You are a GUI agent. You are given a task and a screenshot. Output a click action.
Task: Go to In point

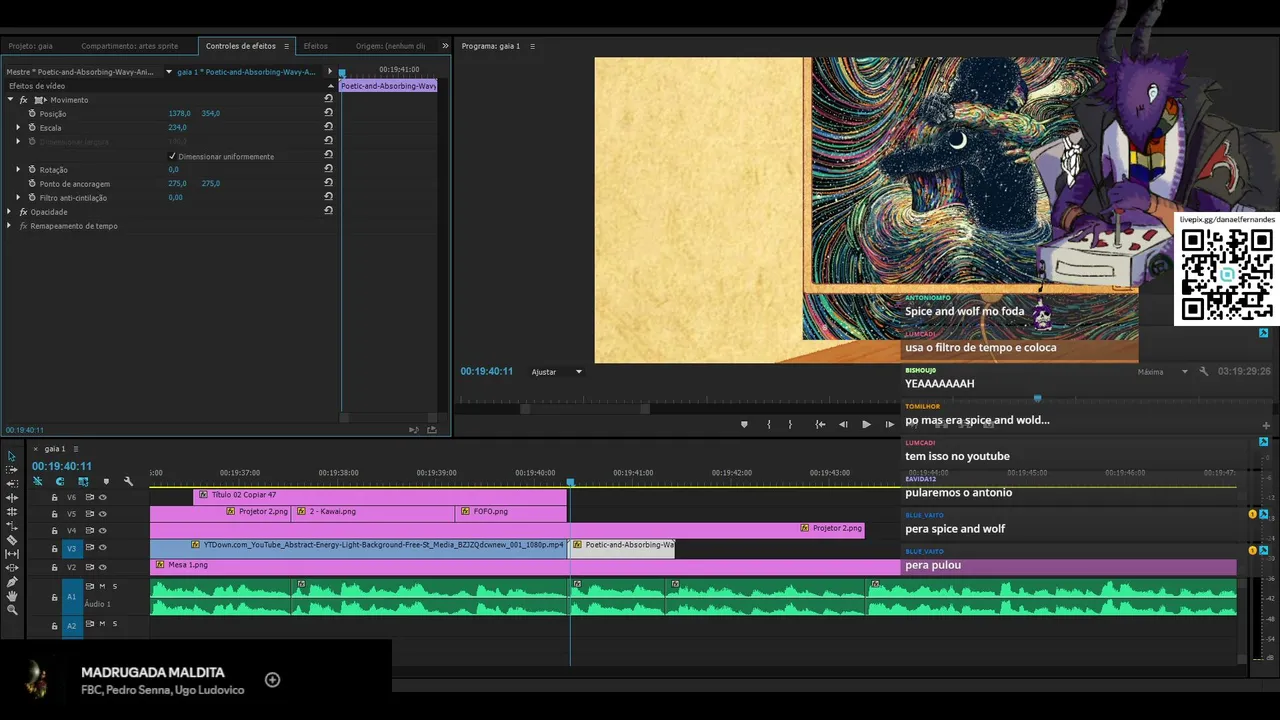[x=820, y=424]
